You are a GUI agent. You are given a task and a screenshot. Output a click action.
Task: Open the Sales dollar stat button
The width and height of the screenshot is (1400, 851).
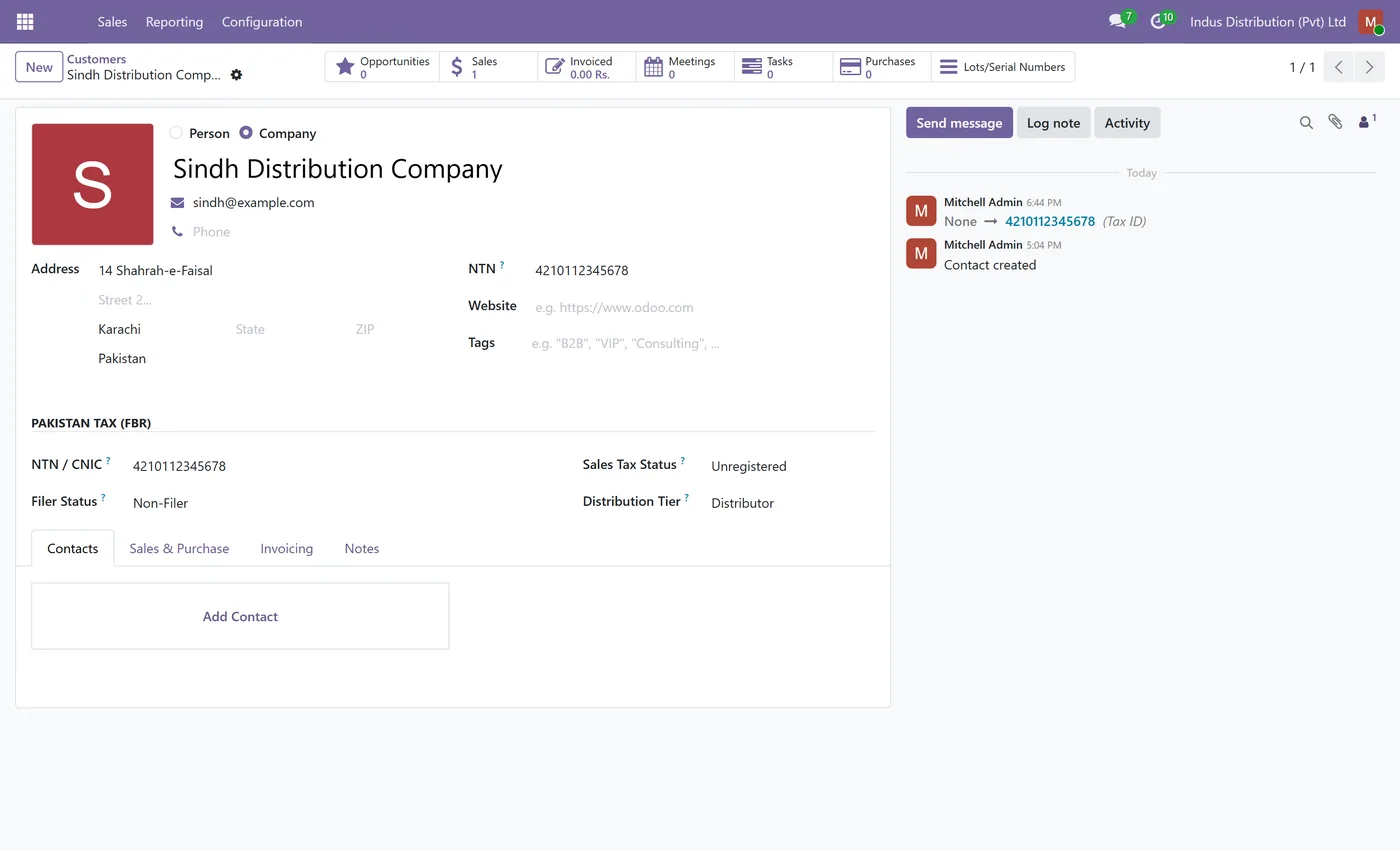[488, 67]
